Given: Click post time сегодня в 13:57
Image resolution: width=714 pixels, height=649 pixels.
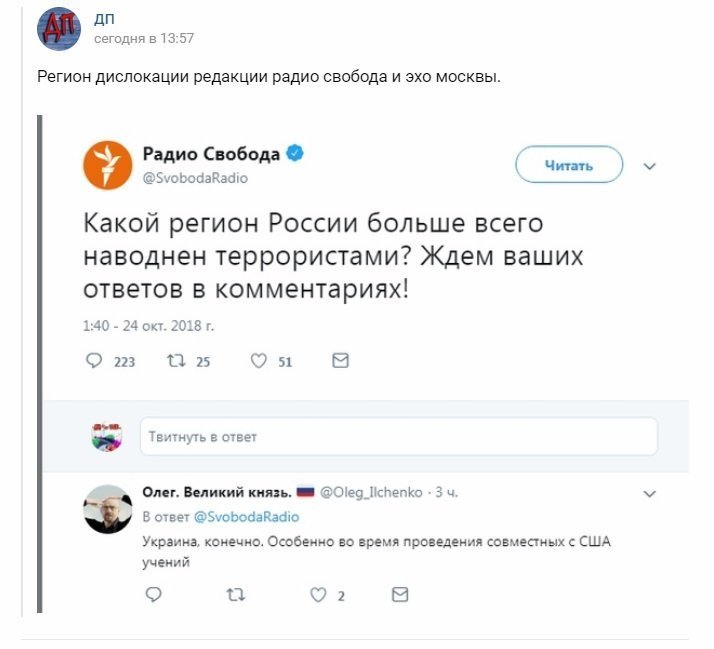Looking at the screenshot, I should [144, 39].
